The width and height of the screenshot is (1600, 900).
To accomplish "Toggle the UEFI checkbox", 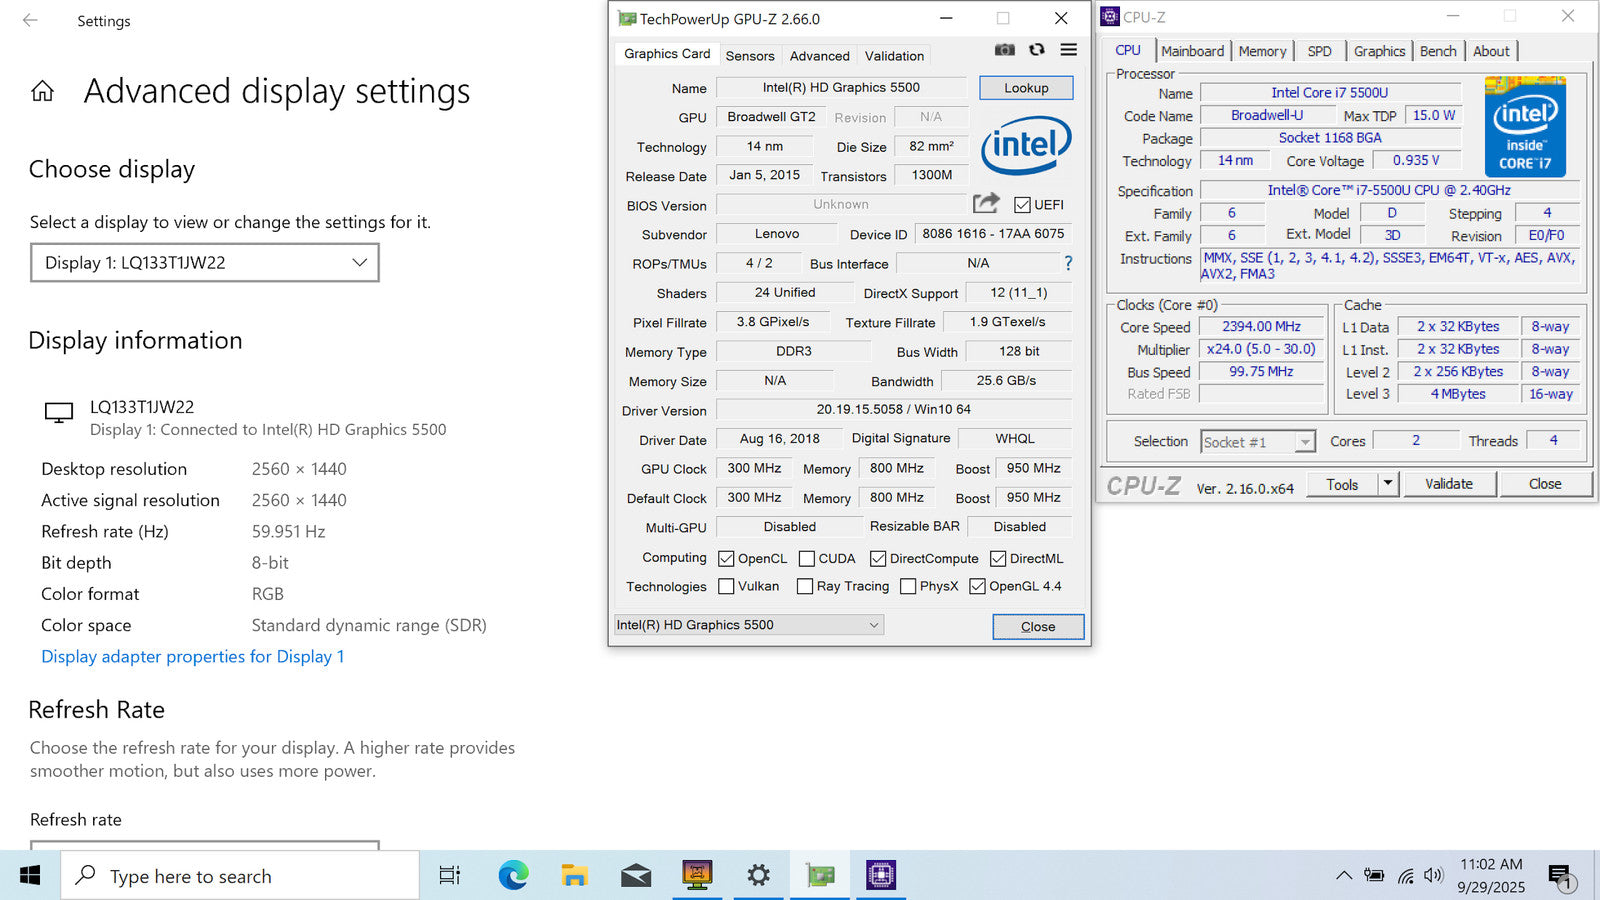I will point(1022,205).
